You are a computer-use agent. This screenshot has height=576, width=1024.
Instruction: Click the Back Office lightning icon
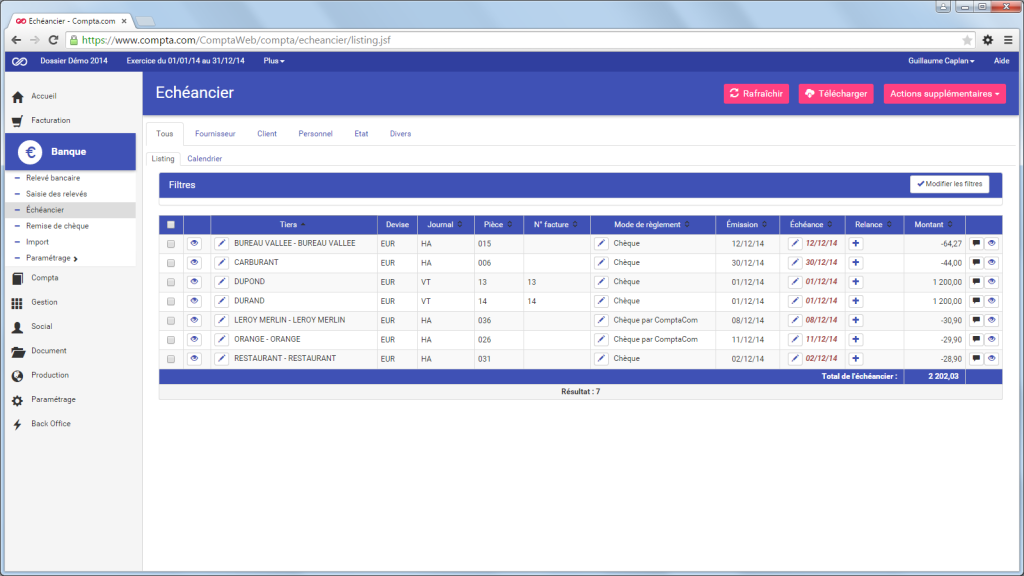18,424
